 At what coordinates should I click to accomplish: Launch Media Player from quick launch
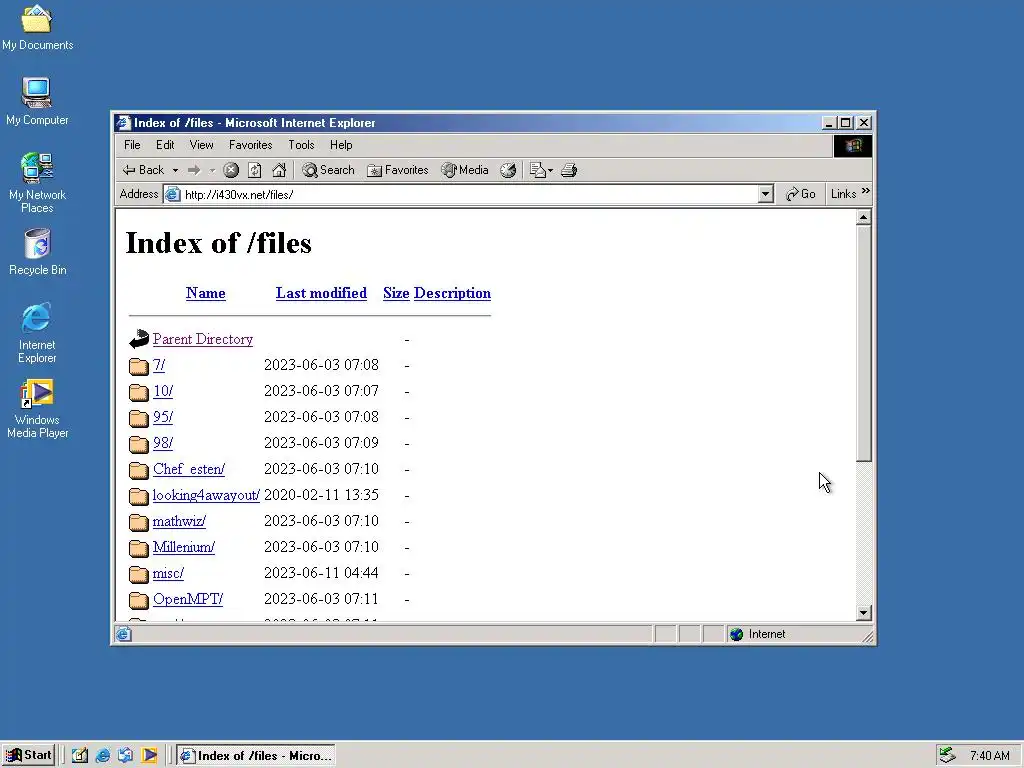[x=150, y=756]
